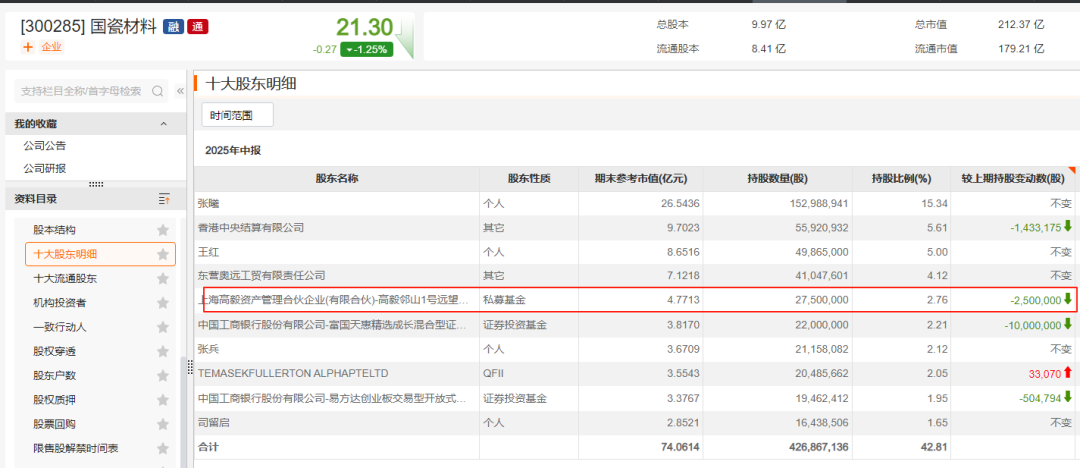Toggle favorite star for 股票回购
This screenshot has height=468, width=1080.
coord(163,425)
